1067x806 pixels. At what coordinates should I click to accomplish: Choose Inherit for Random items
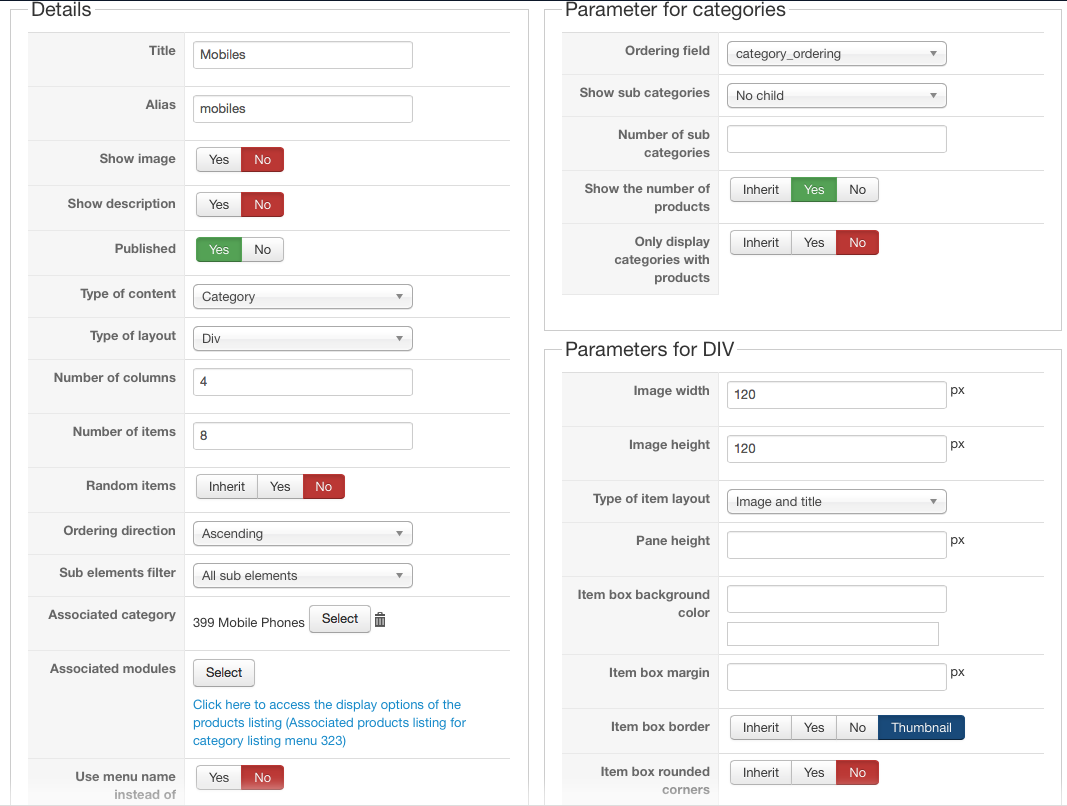[227, 487]
